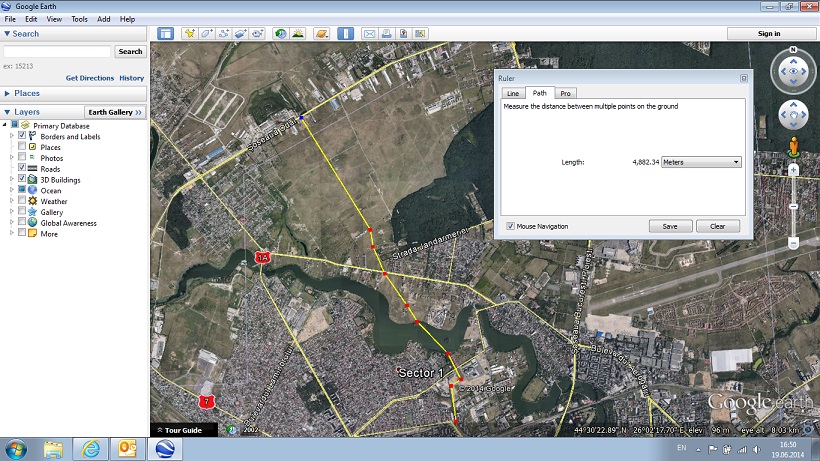This screenshot has height=461, width=820.
Task: Click the Add Path toolbar icon
Action: click(223, 33)
